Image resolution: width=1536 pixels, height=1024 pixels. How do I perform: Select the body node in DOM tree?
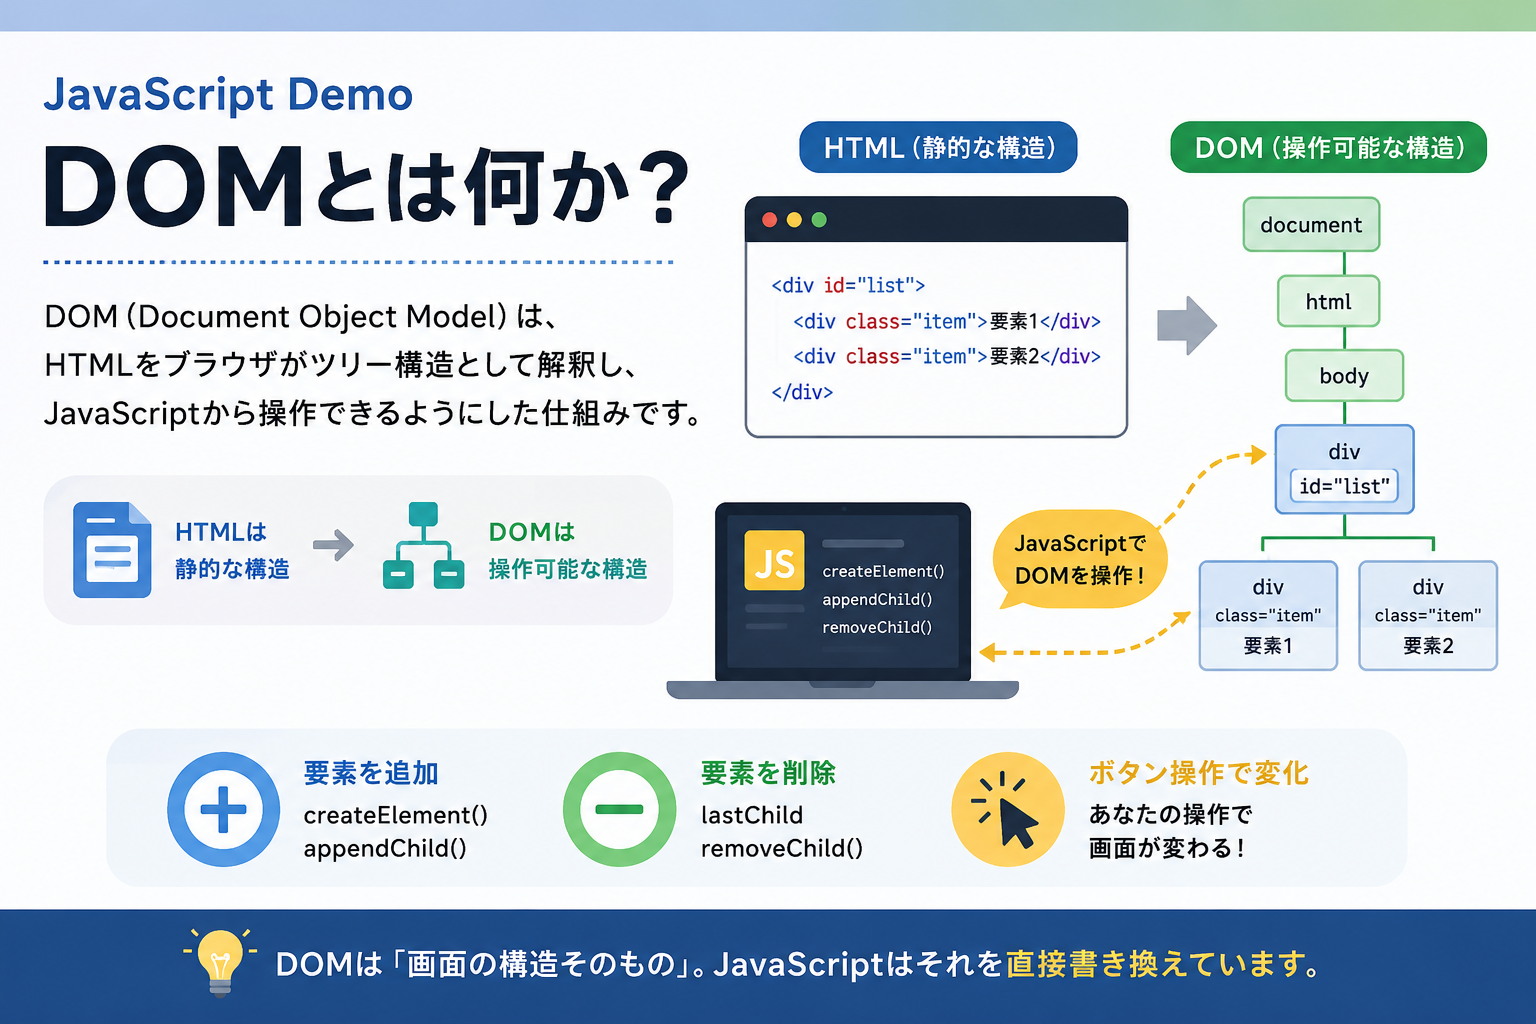tap(1344, 375)
